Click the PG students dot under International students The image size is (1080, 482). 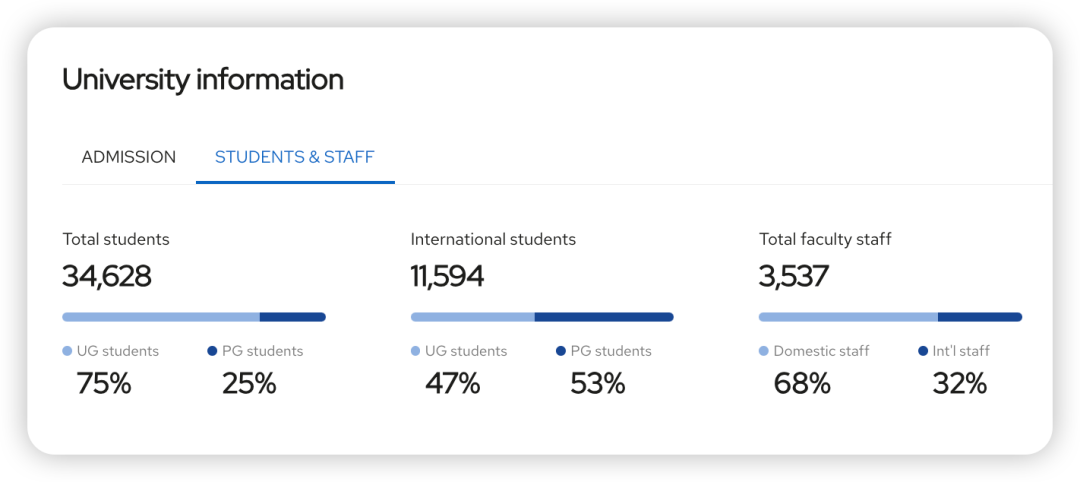pos(560,351)
